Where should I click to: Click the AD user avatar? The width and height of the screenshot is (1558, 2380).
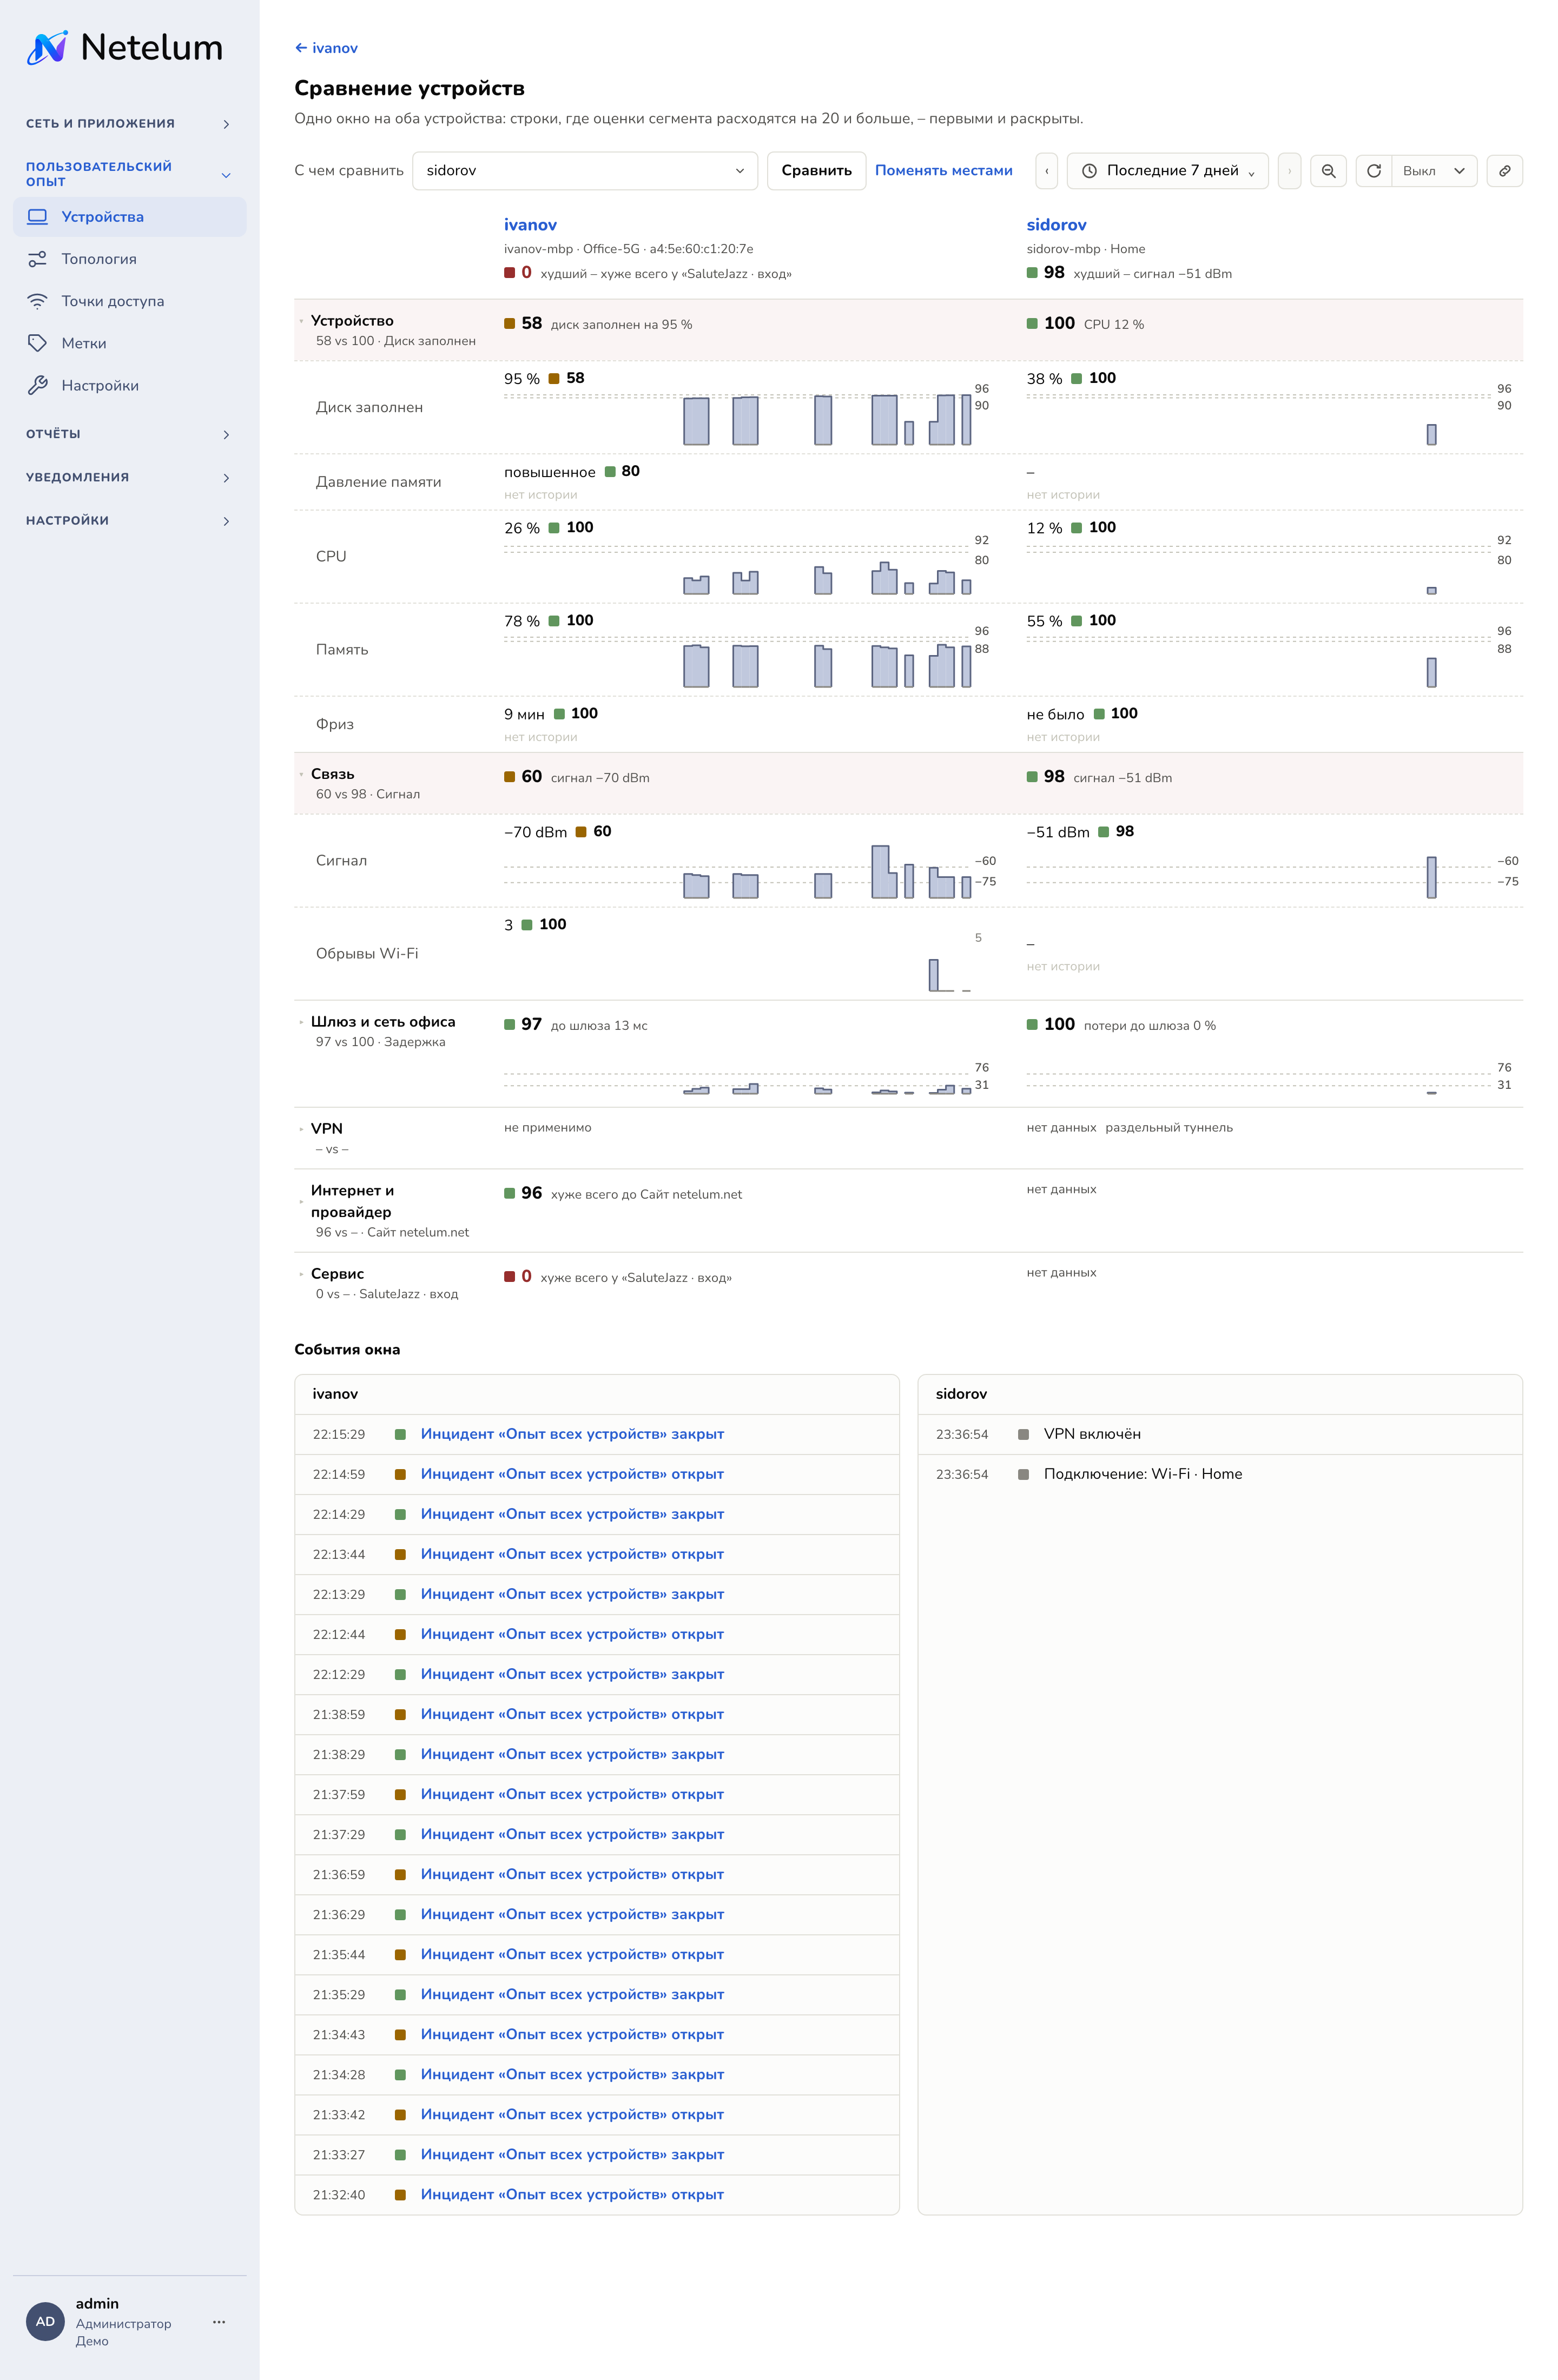click(45, 2322)
